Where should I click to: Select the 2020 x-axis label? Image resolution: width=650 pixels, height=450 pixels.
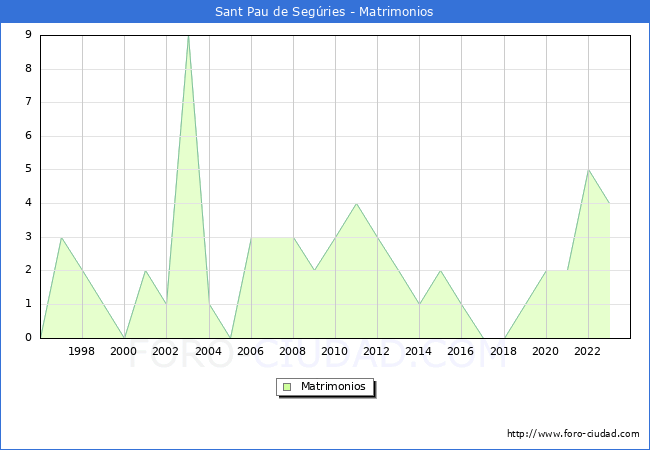(545, 351)
